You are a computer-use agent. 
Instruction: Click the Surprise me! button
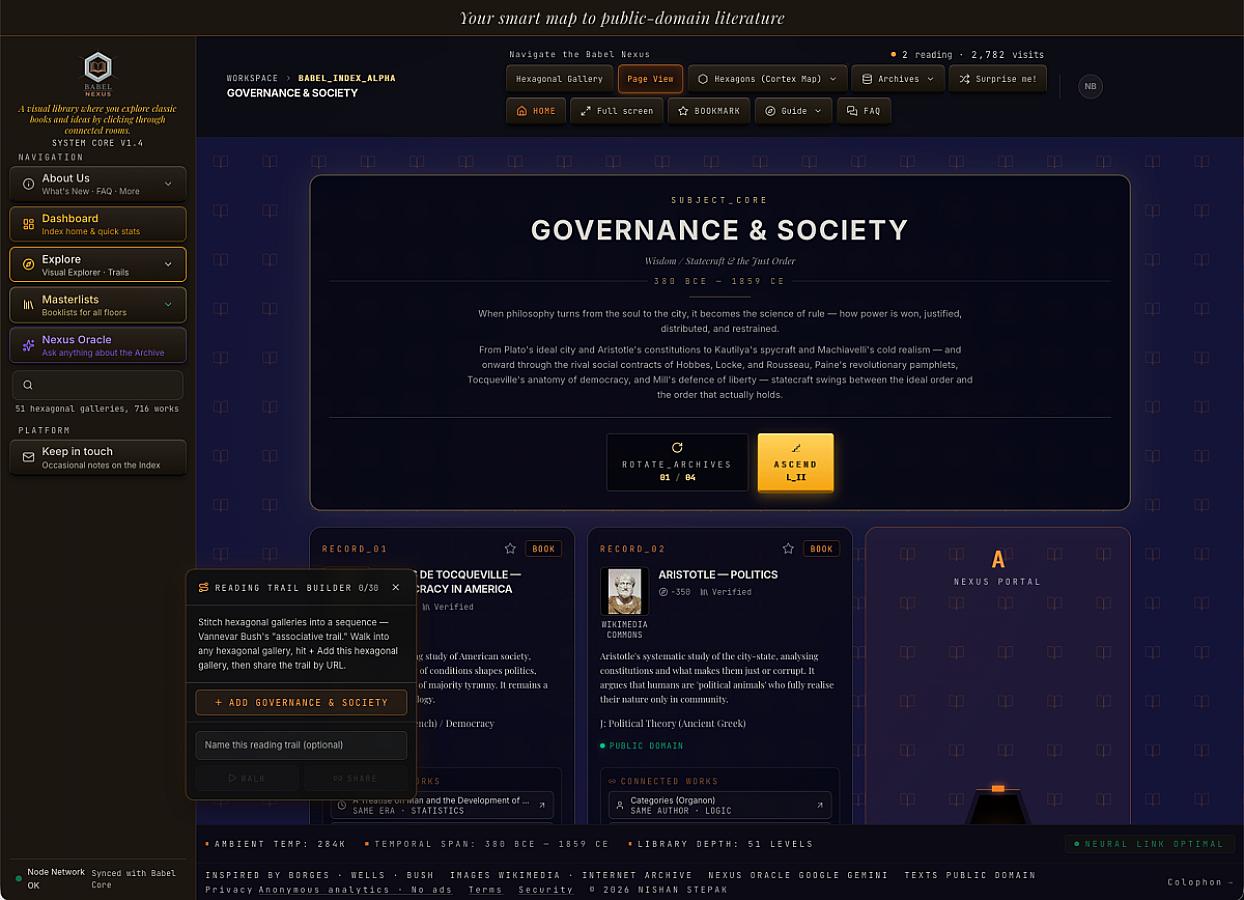click(x=998, y=79)
